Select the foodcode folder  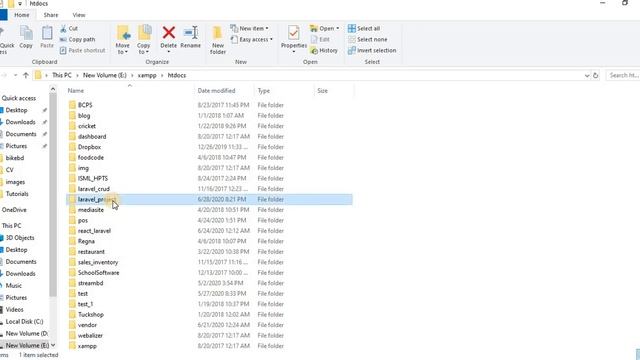(91, 158)
